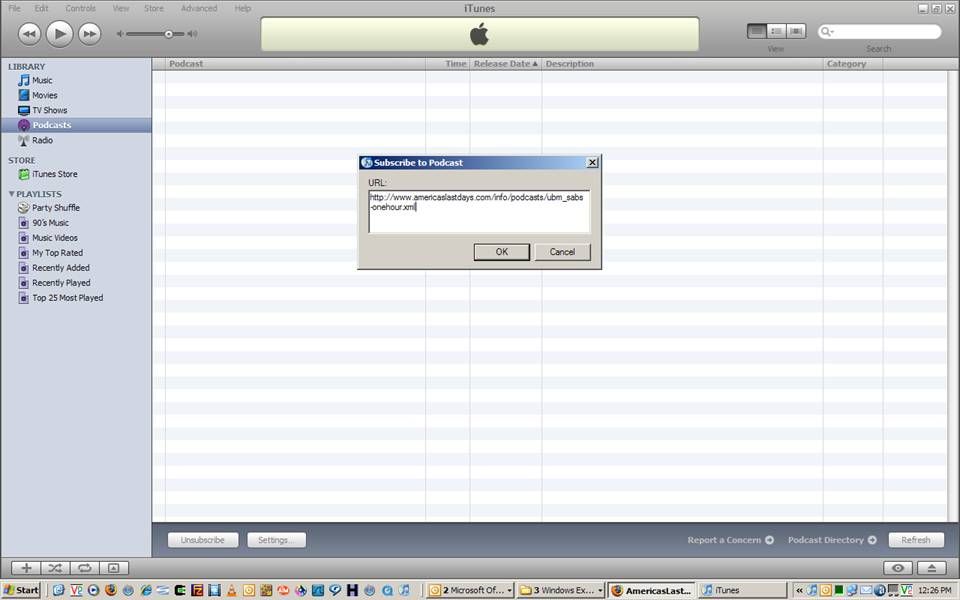Click the Previous track rewind button
Viewport: 960px width, 600px height.
click(29, 34)
